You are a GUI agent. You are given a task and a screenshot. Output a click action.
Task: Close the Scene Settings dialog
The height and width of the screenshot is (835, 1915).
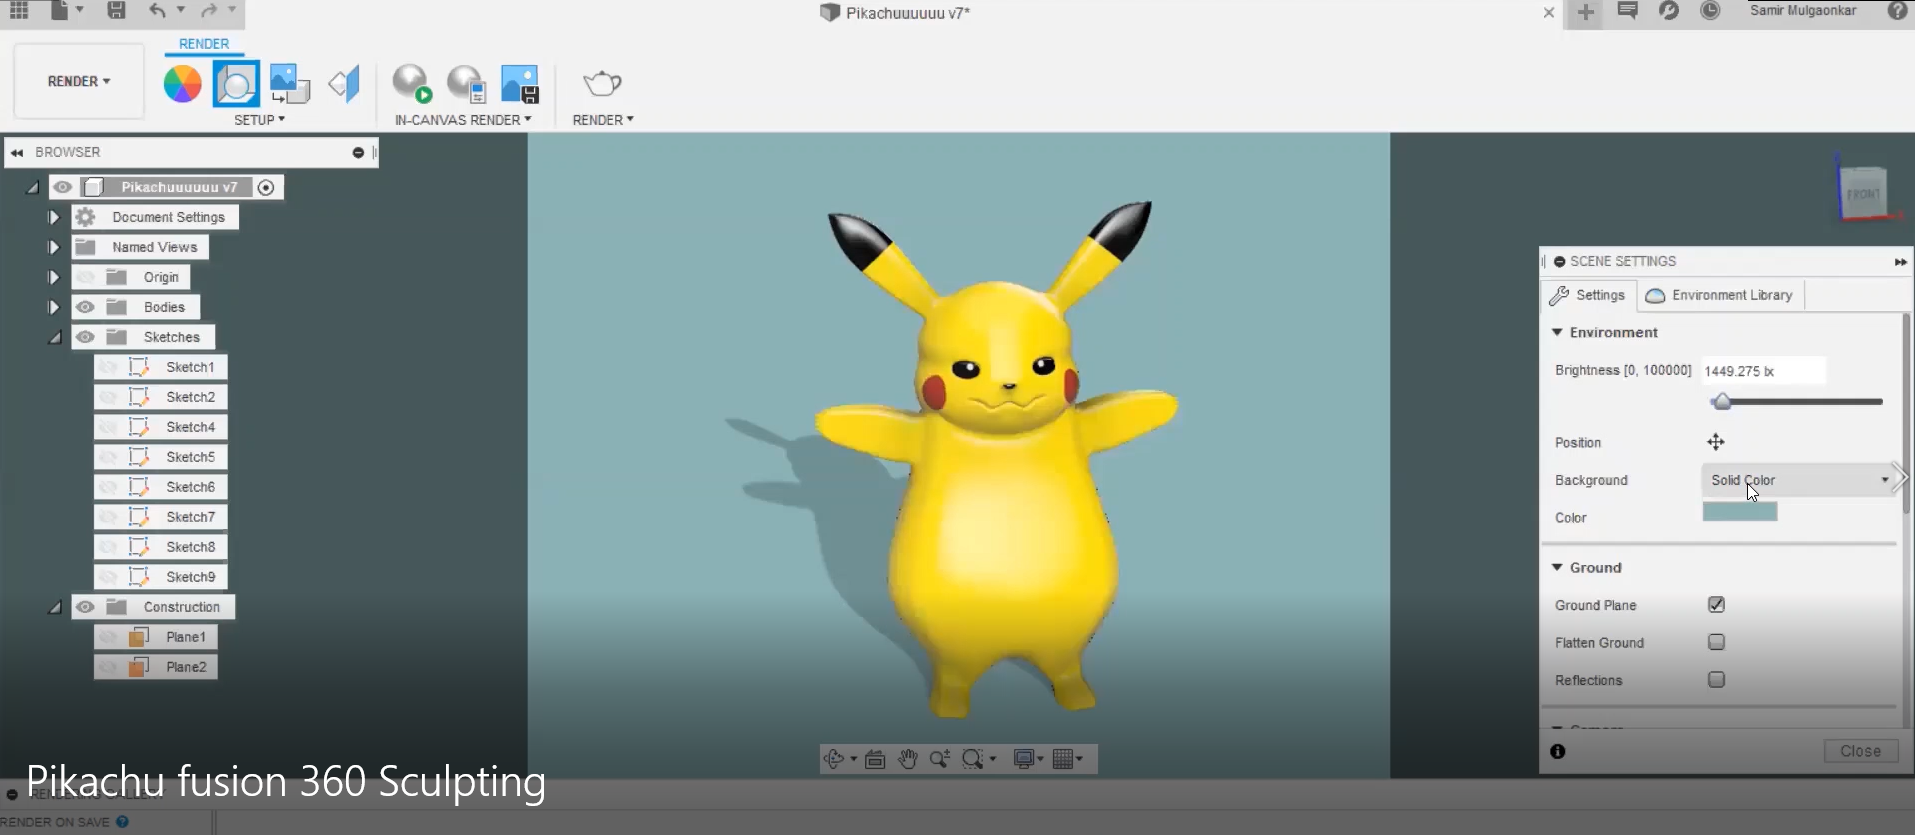[x=1860, y=751]
